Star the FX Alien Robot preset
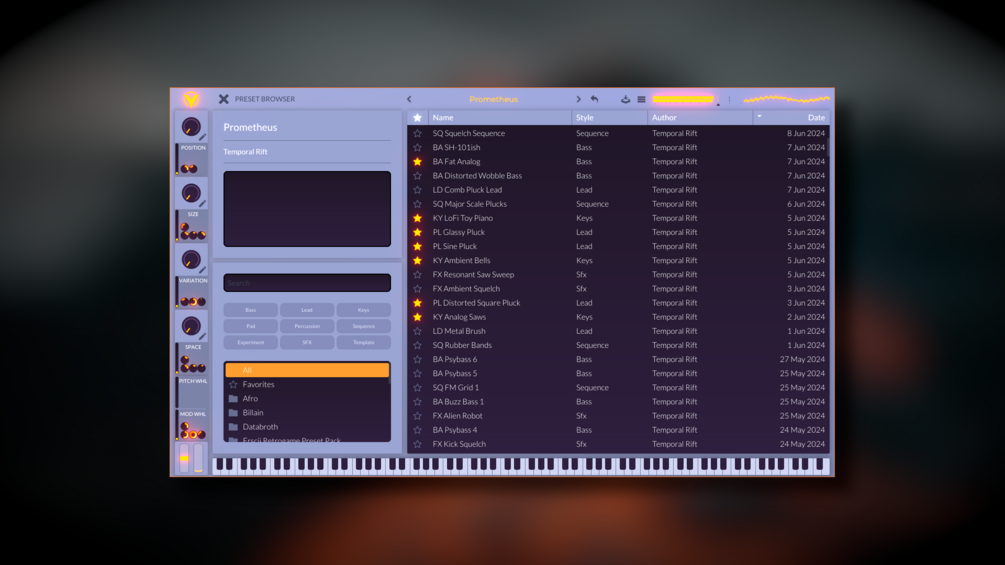This screenshot has width=1005, height=565. click(x=417, y=416)
